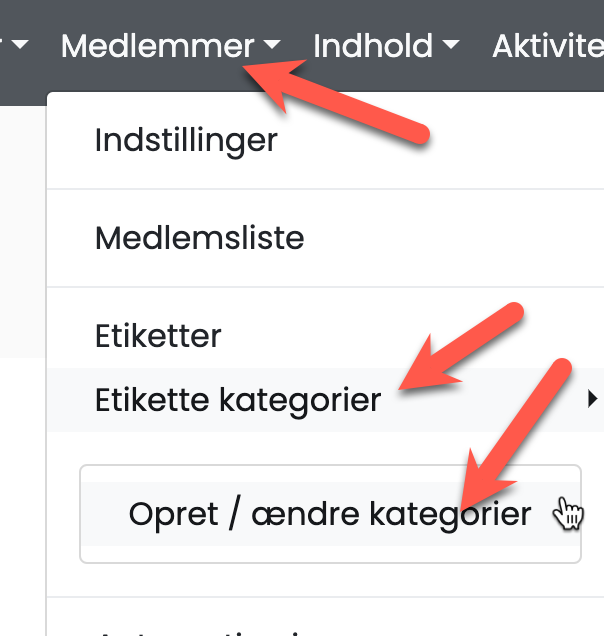Select Indstillinger from the Medlemmer menu
The height and width of the screenshot is (636, 604).
pos(186,140)
